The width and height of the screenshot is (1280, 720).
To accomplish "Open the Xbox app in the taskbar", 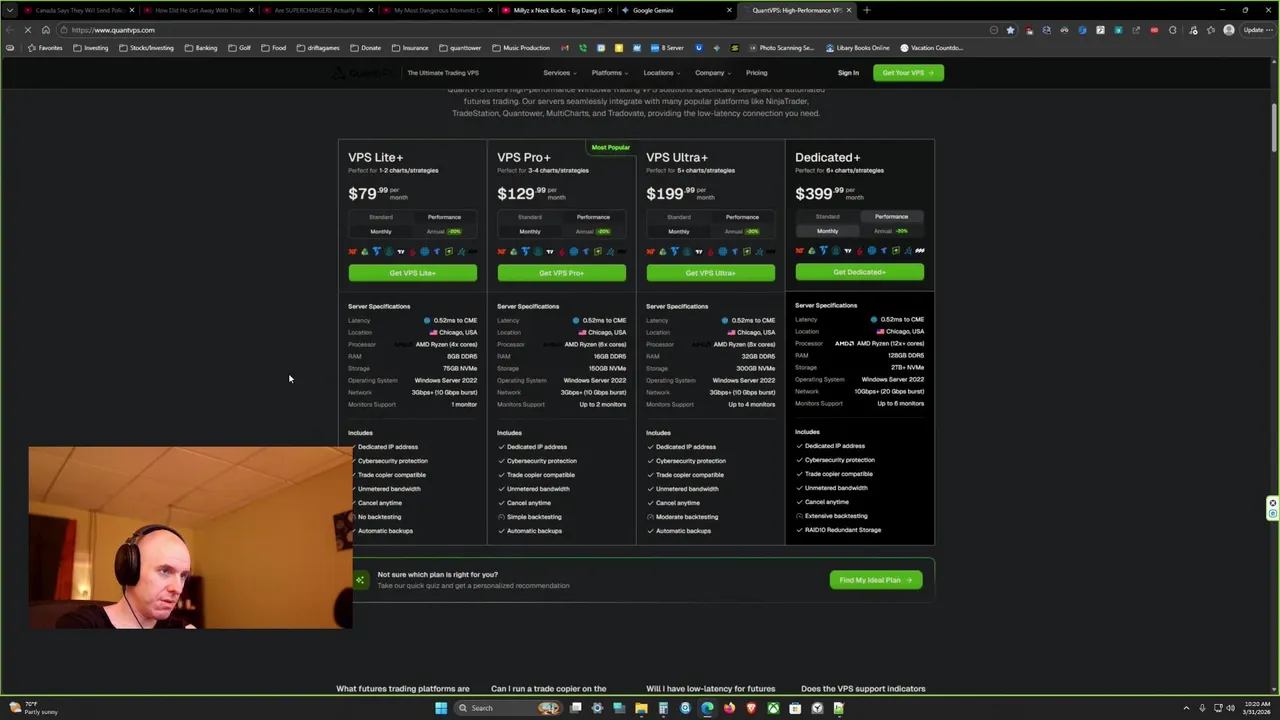I will (x=773, y=708).
